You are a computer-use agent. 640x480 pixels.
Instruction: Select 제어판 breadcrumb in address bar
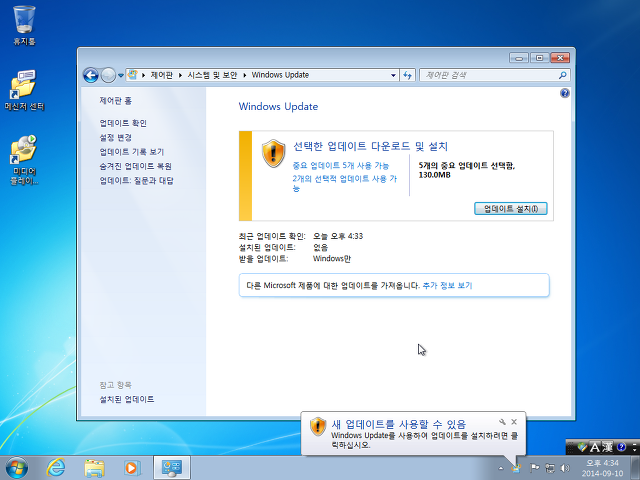click(161, 75)
